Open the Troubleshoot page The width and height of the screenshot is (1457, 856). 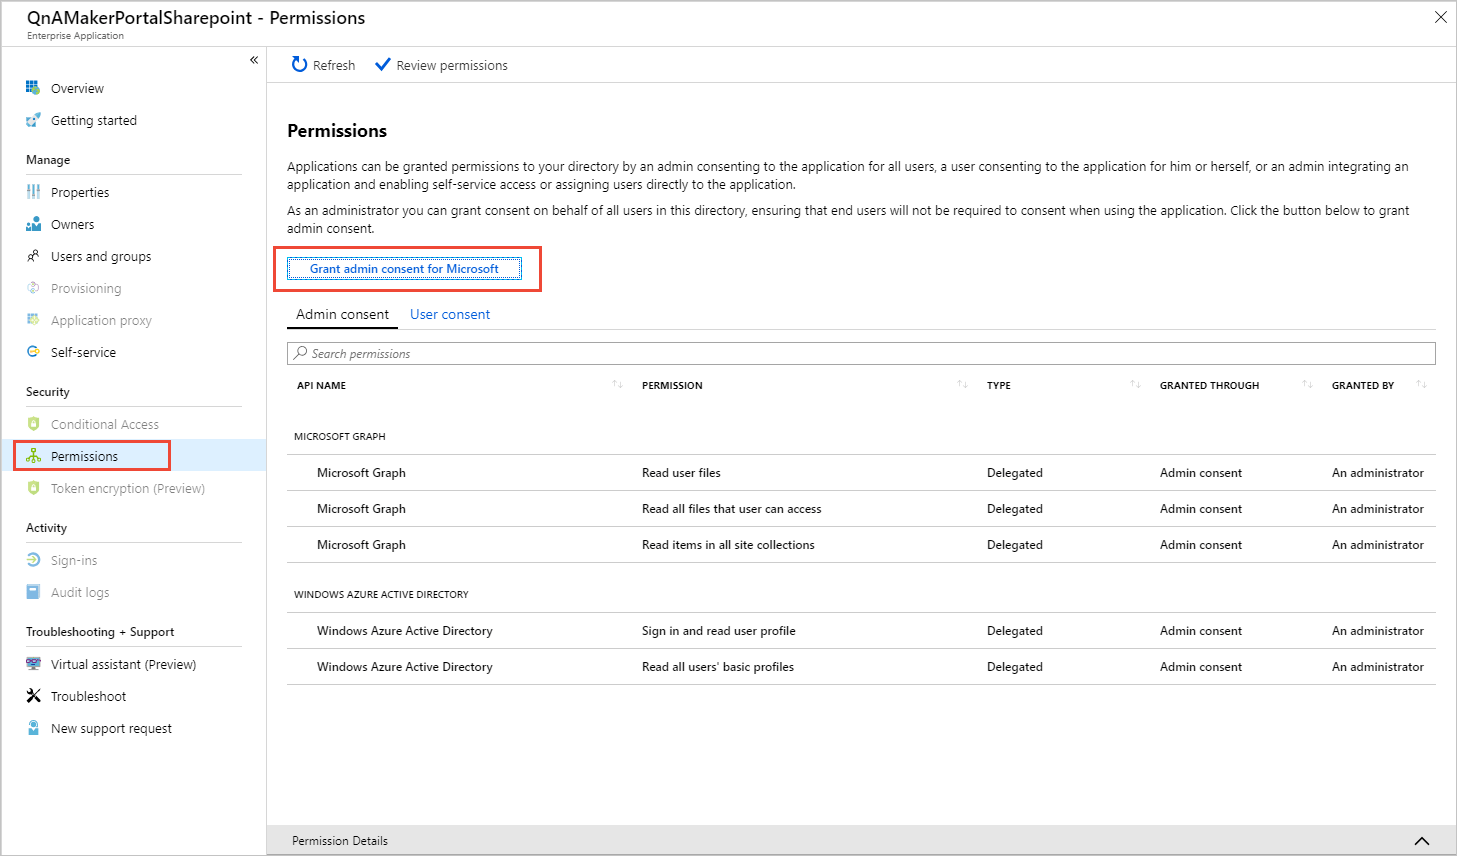(x=86, y=696)
